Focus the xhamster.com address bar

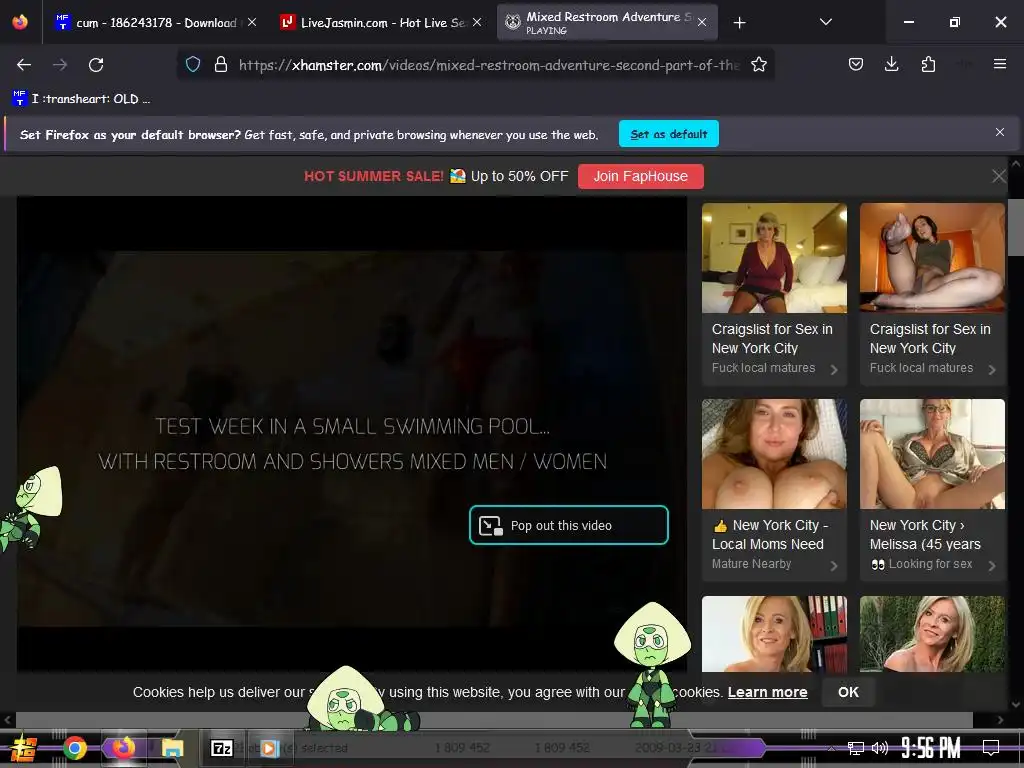488,65
